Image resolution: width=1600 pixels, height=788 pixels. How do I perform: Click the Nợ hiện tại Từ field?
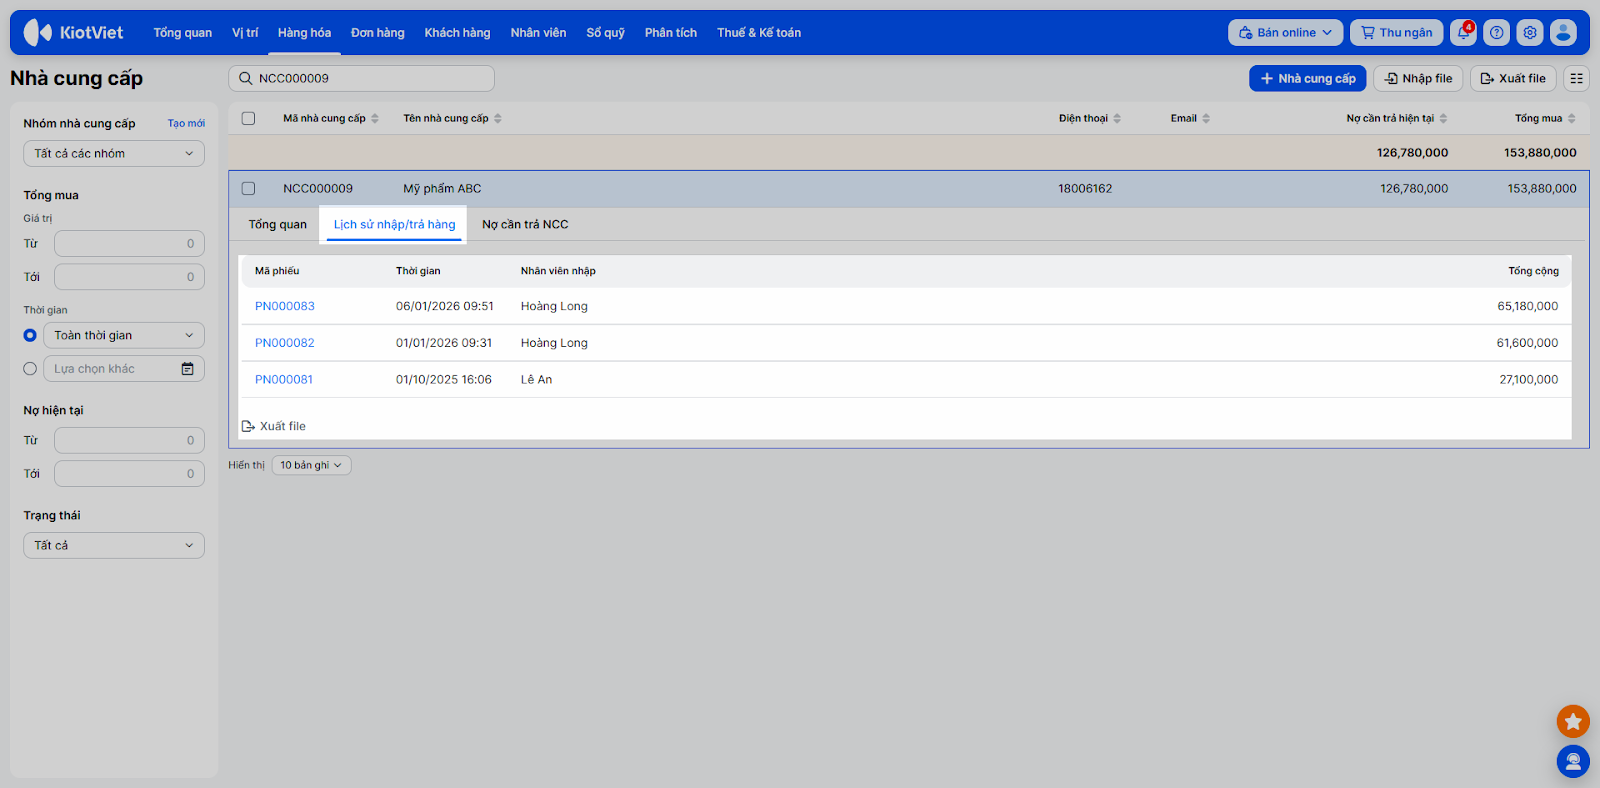point(129,440)
